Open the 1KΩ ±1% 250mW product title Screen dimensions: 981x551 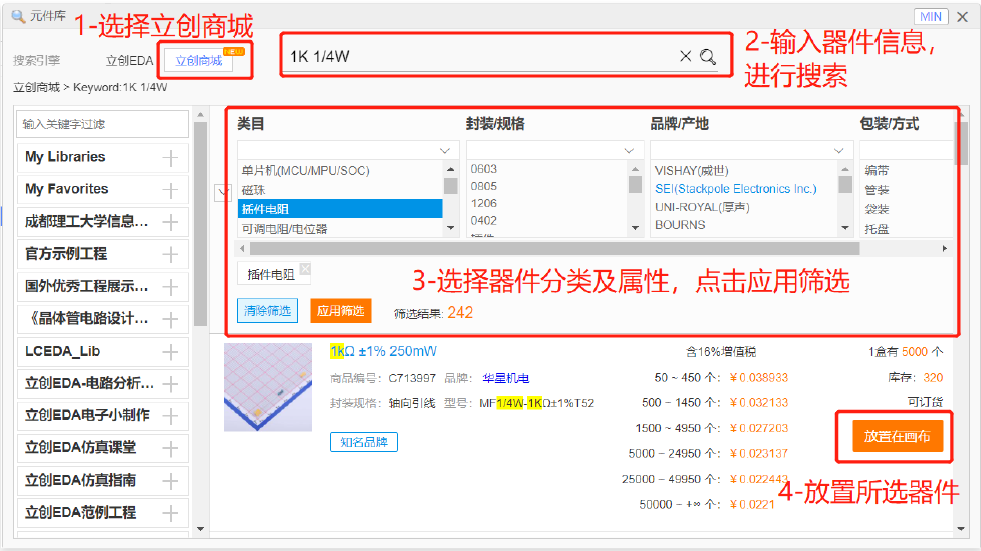(383, 351)
